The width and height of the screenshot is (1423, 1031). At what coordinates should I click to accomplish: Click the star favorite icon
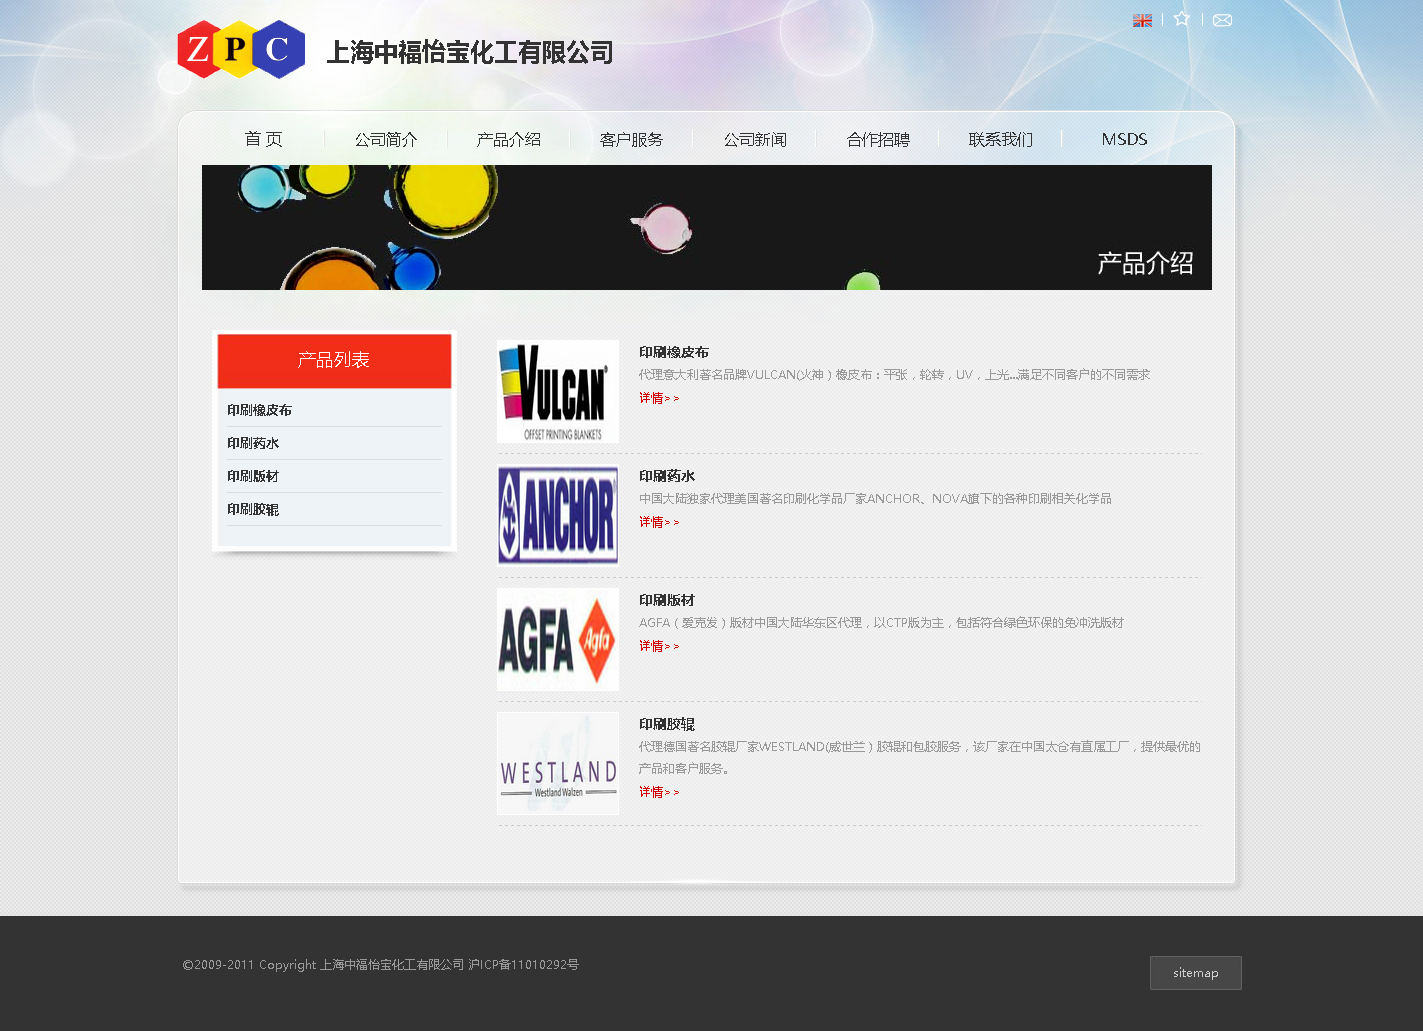pos(1182,19)
